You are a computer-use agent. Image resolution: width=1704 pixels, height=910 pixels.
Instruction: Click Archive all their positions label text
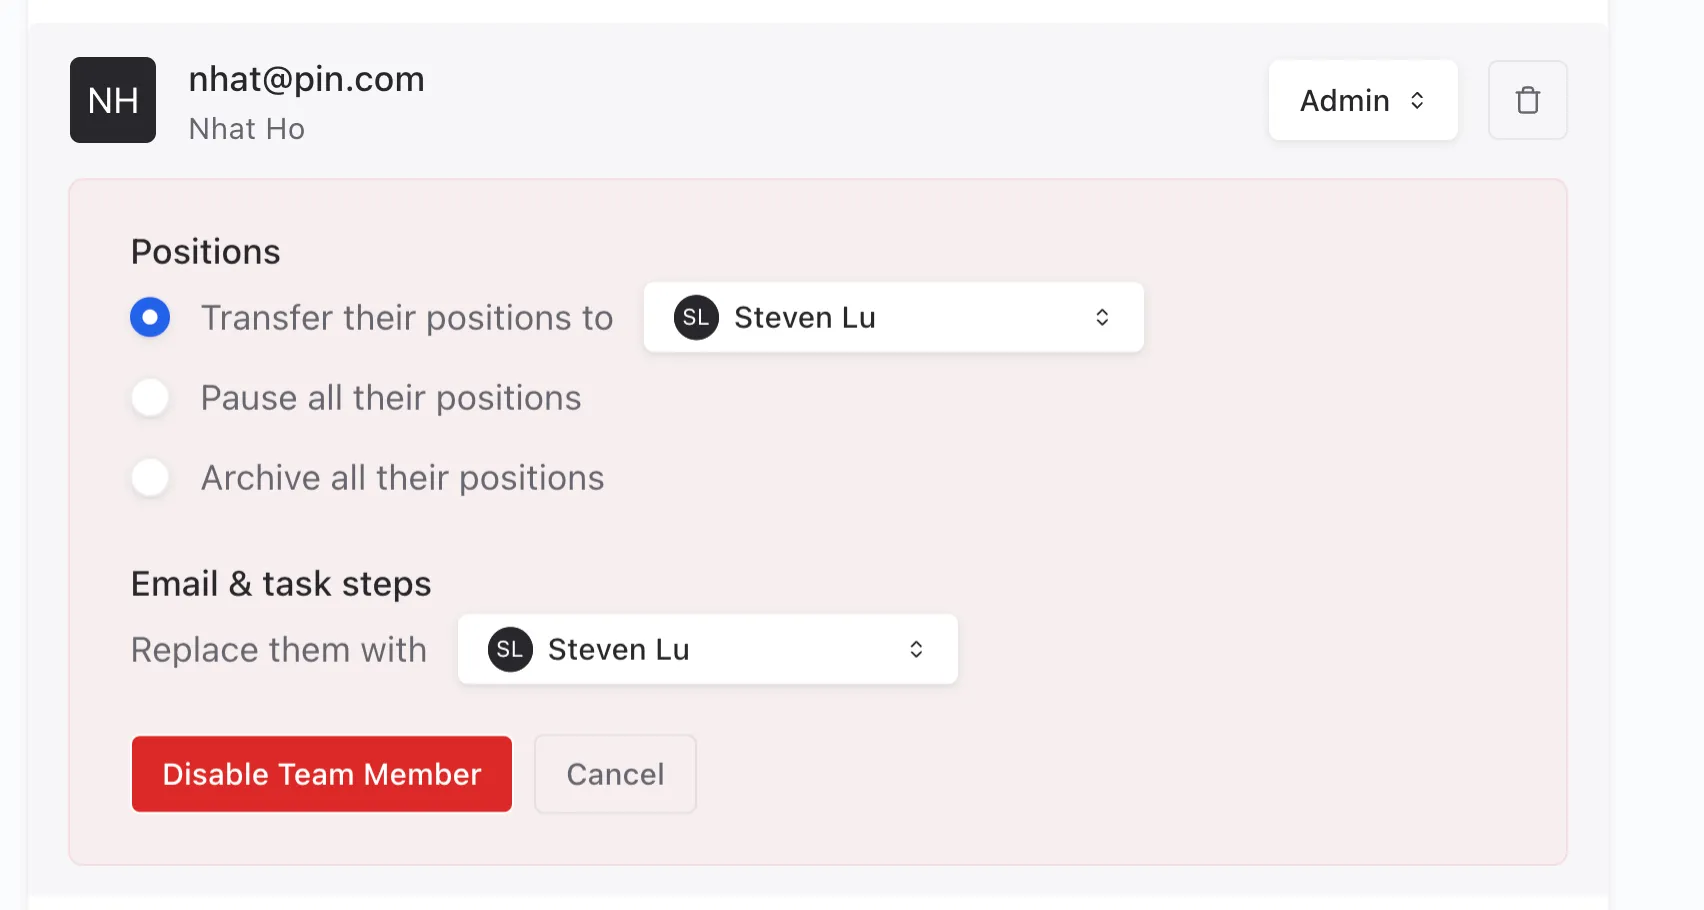click(x=402, y=478)
